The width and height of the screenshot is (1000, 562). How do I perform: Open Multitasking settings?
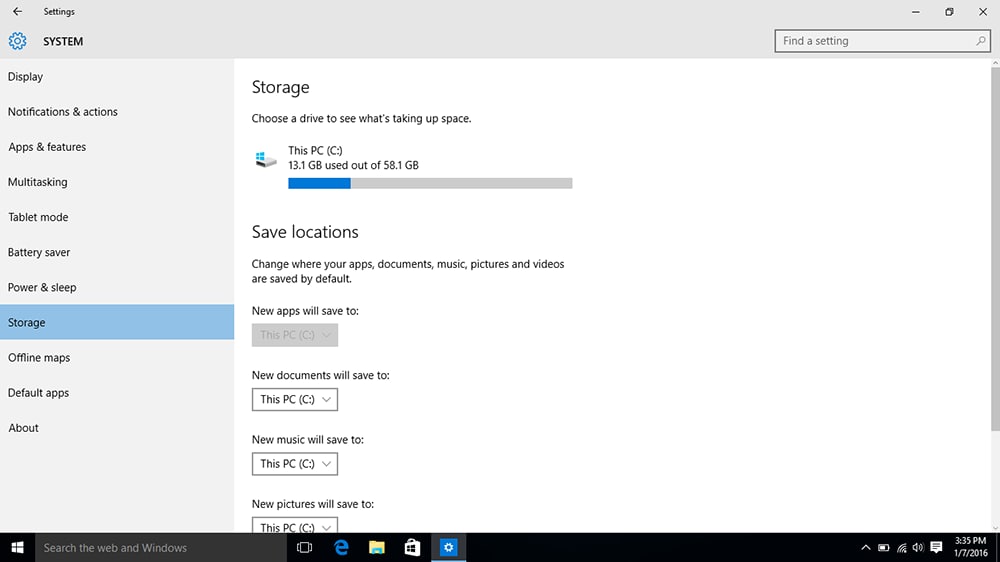pyautogui.click(x=117, y=182)
